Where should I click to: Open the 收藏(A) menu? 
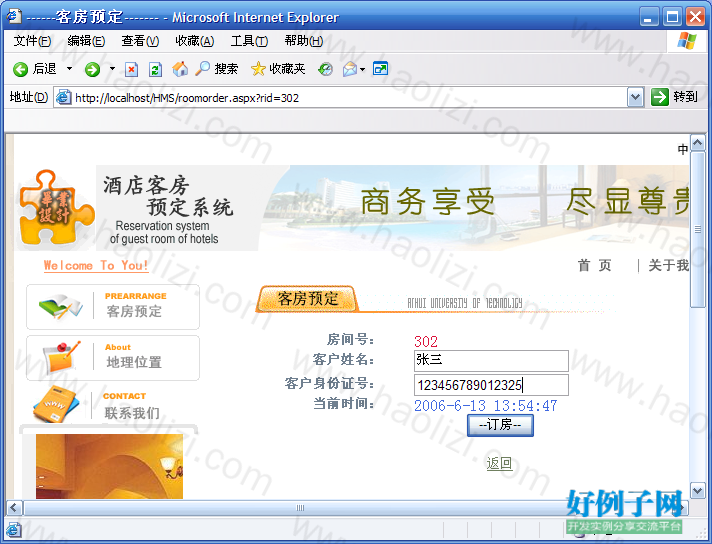point(194,41)
